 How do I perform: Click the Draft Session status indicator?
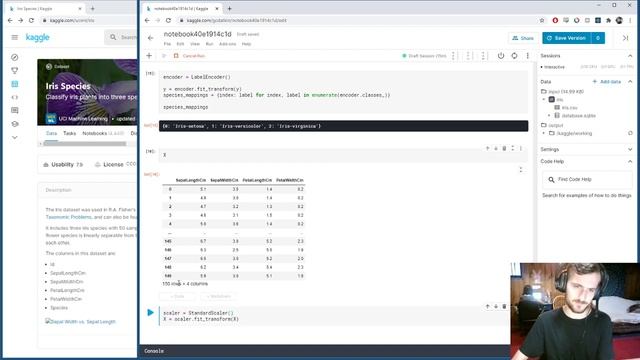coord(424,56)
